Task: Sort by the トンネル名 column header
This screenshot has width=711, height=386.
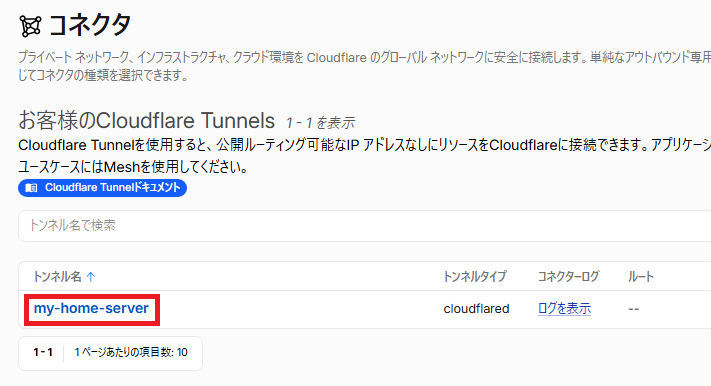Action: (58, 277)
